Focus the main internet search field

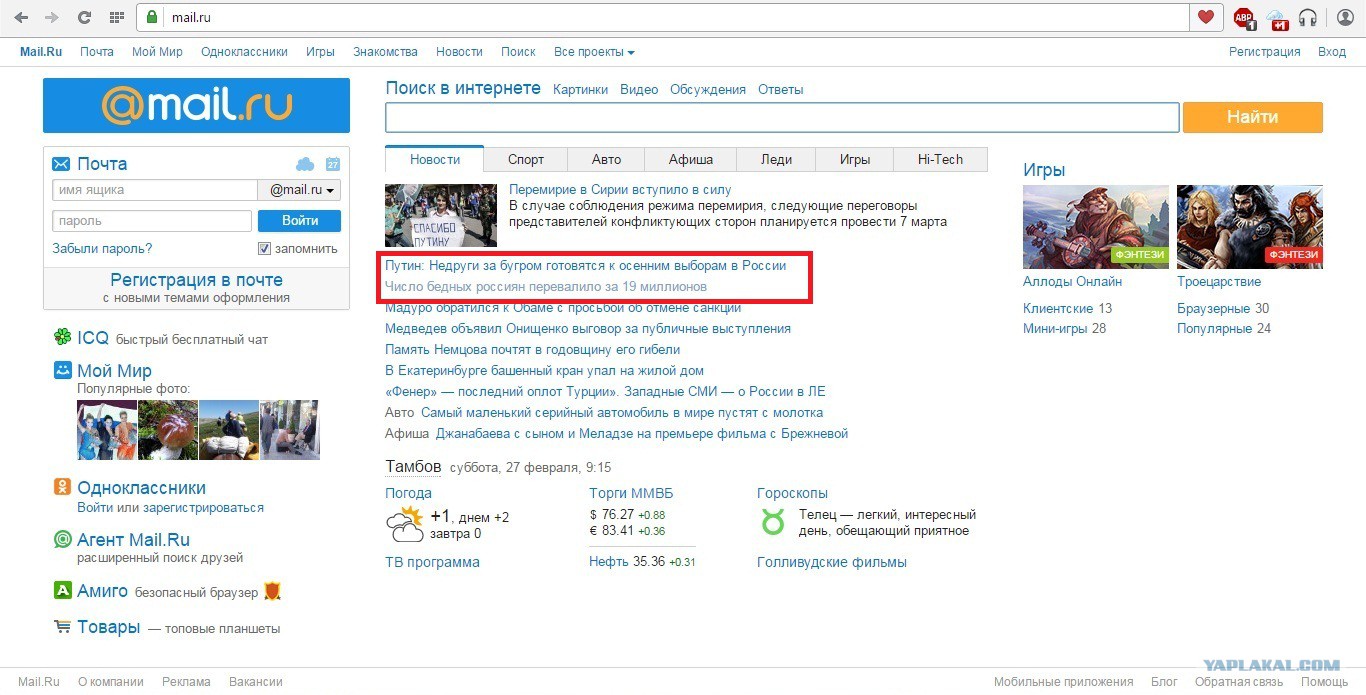coord(783,117)
